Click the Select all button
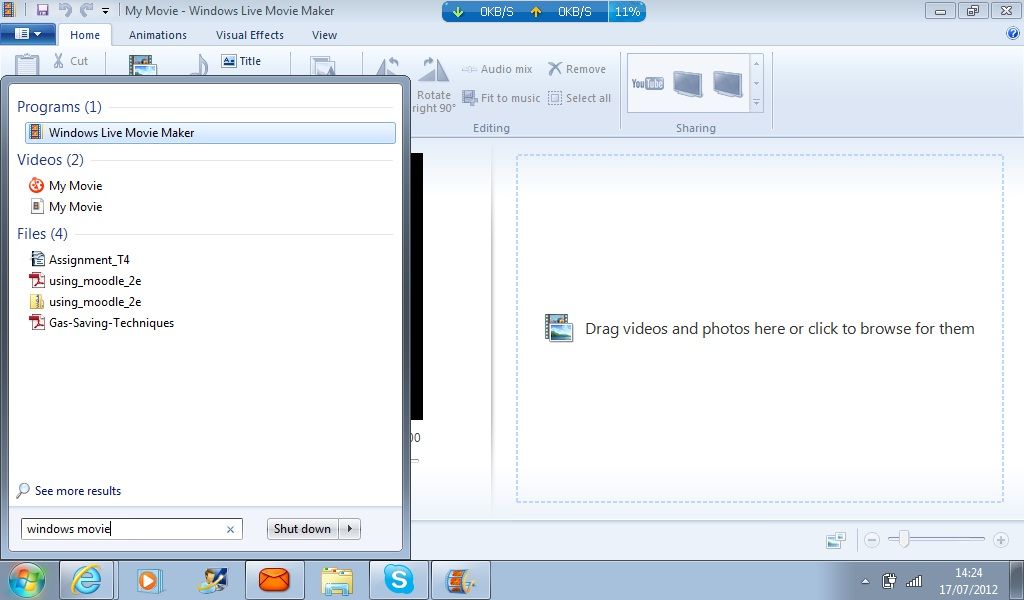1024x600 pixels. coord(579,98)
